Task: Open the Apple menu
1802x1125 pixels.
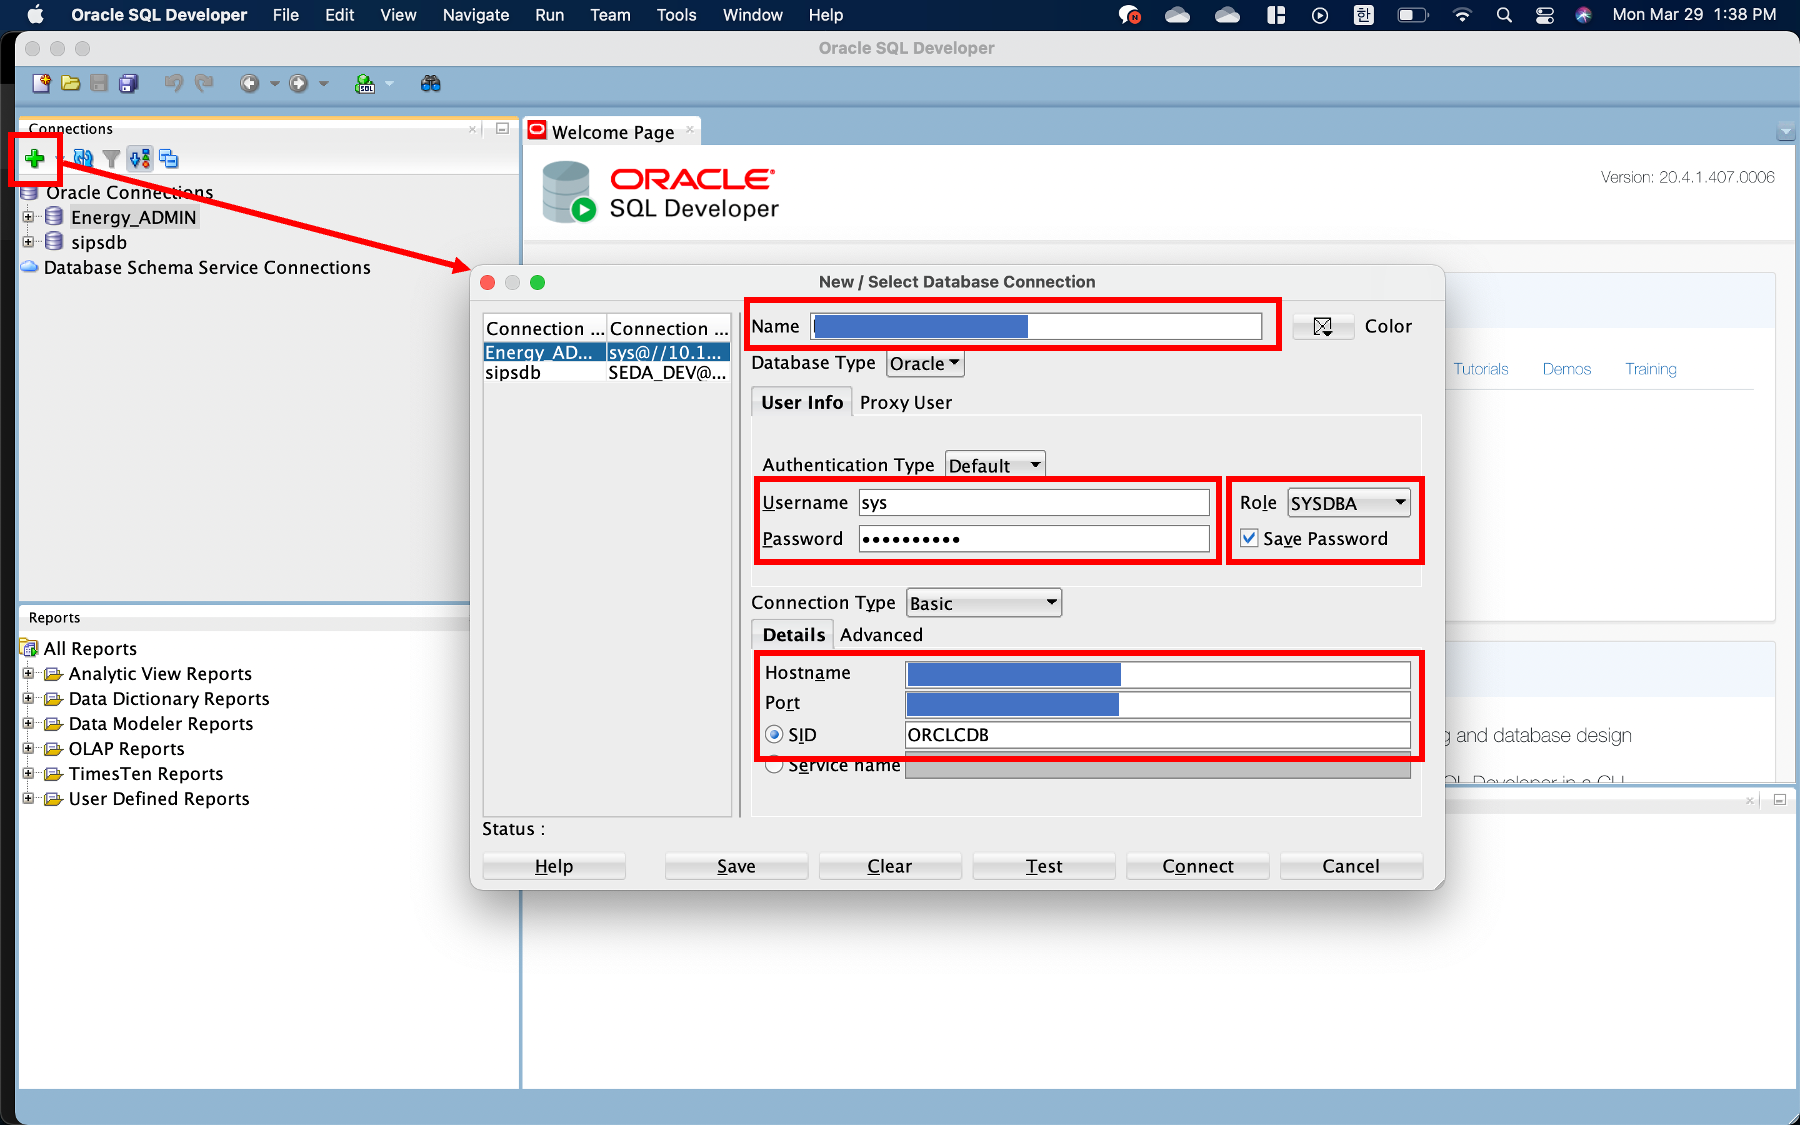Action: click(x=35, y=15)
